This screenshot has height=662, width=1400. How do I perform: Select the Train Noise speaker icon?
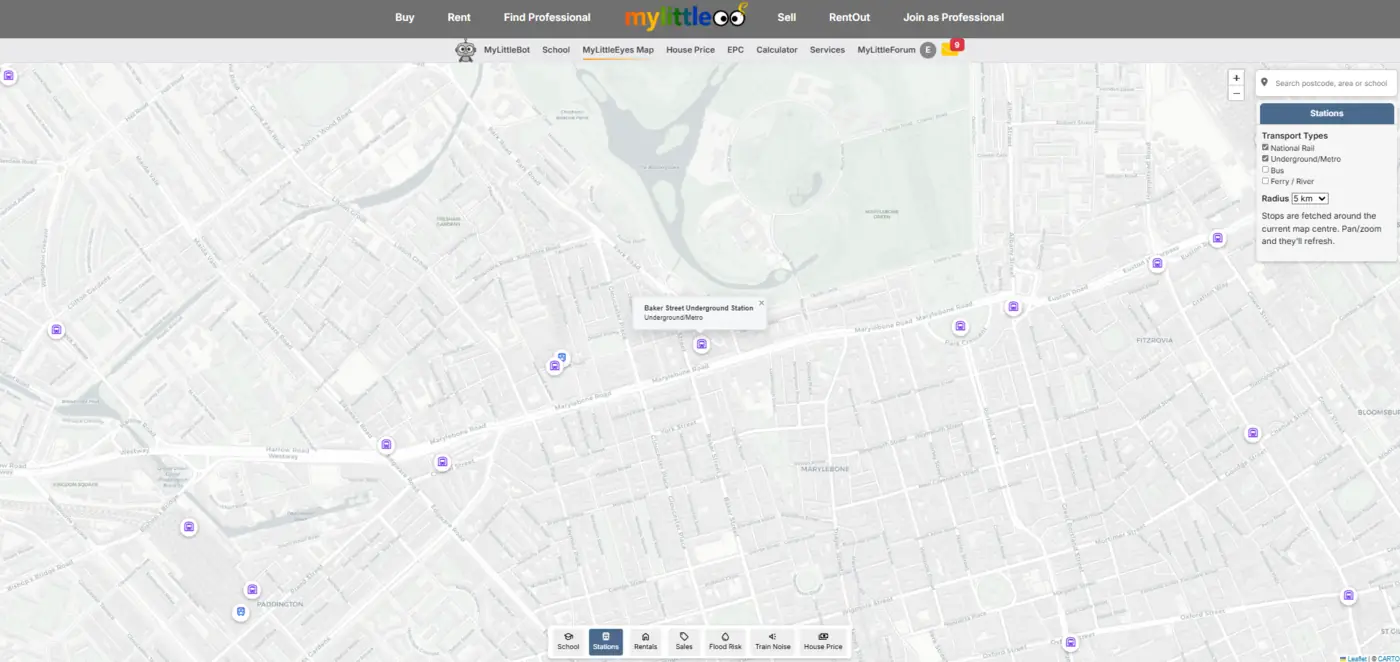point(772,641)
